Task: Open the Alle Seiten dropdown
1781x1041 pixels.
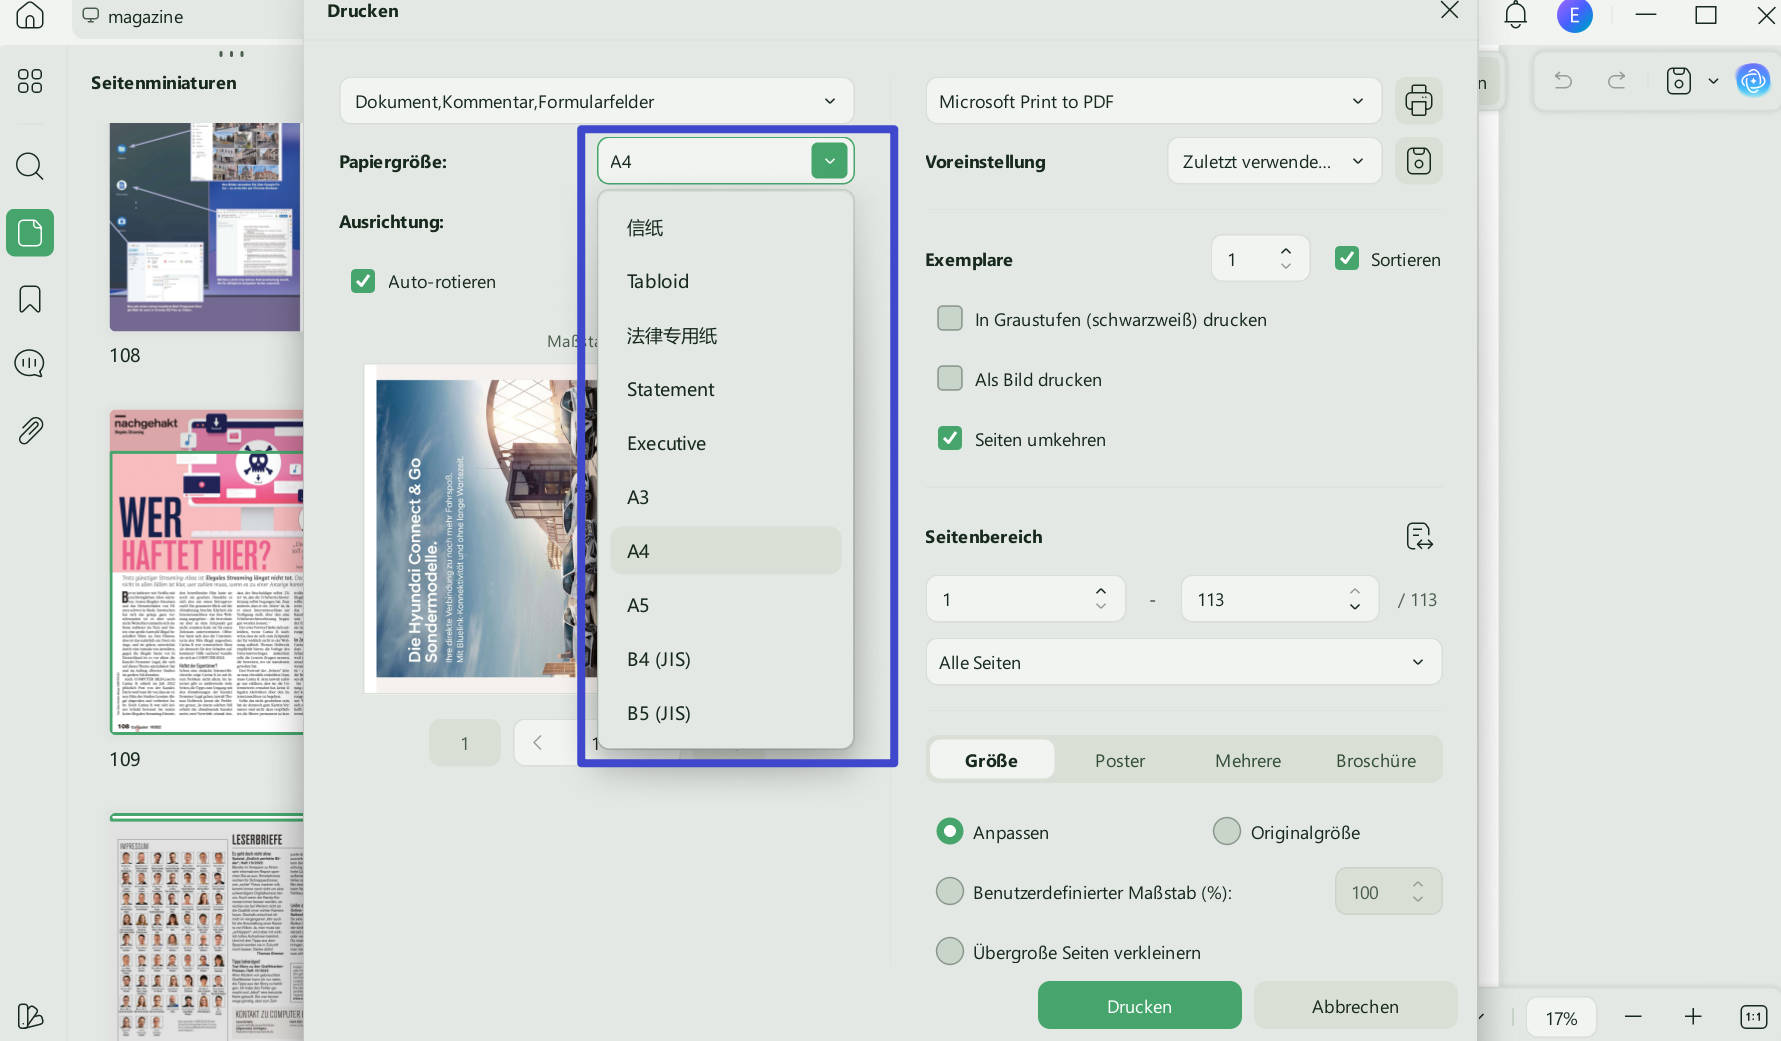Action: 1183,662
